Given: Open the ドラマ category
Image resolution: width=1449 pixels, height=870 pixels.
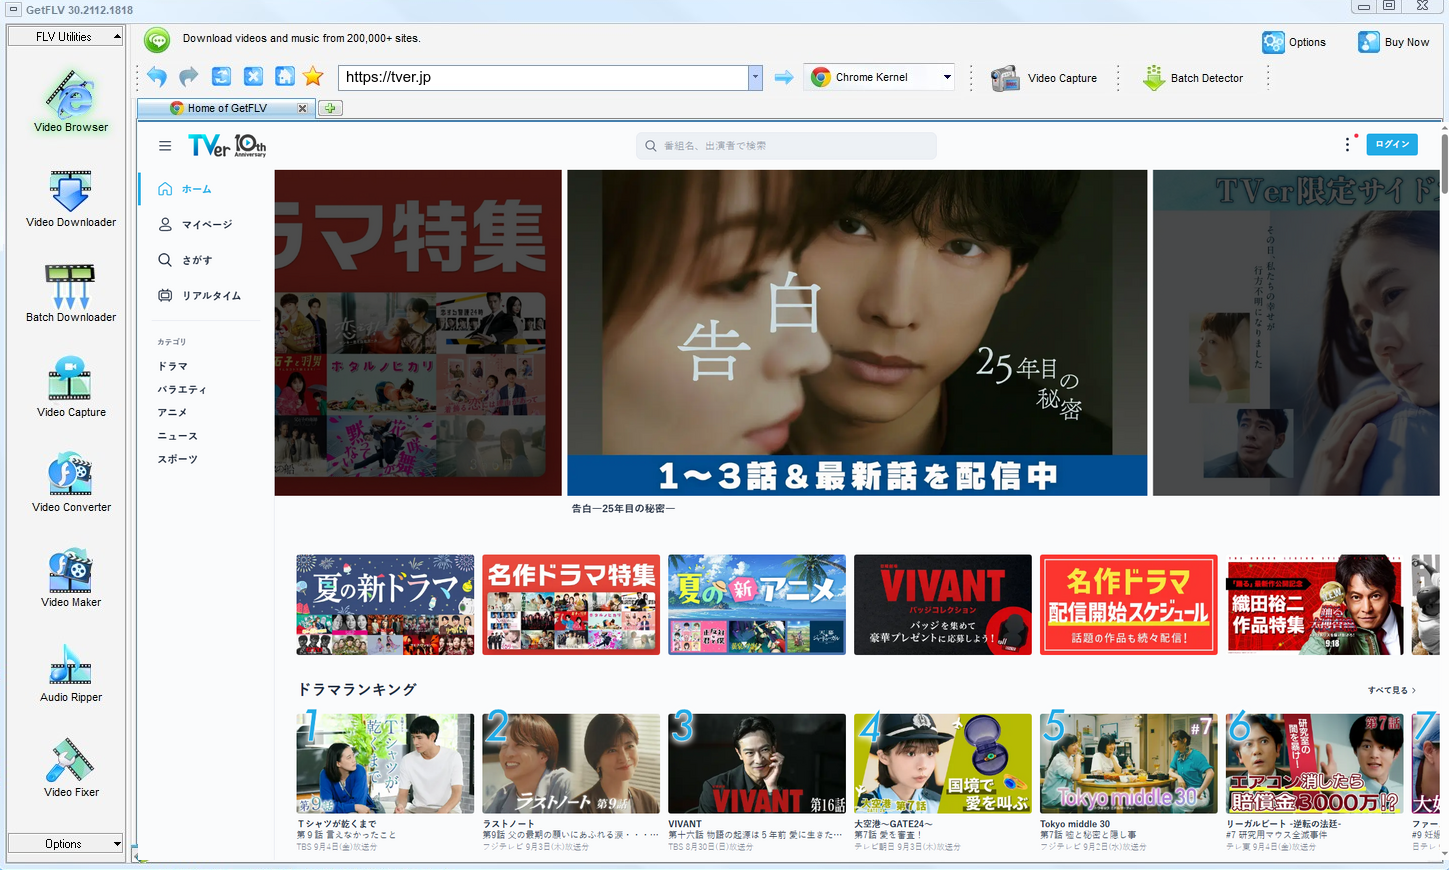Looking at the screenshot, I should click(172, 367).
